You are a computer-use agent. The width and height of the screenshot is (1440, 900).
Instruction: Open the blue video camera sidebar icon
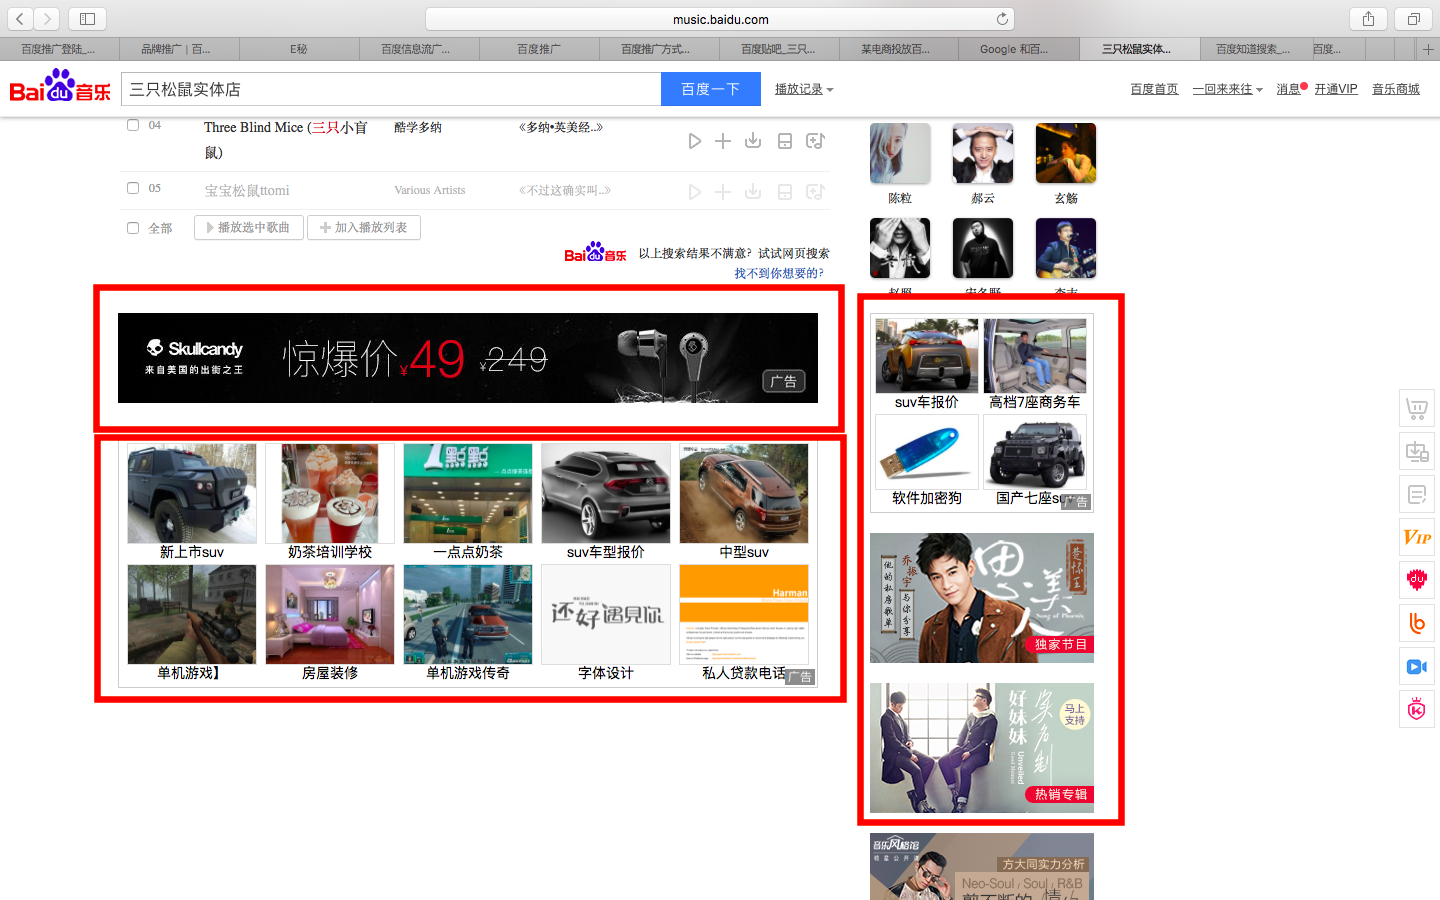coord(1416,667)
